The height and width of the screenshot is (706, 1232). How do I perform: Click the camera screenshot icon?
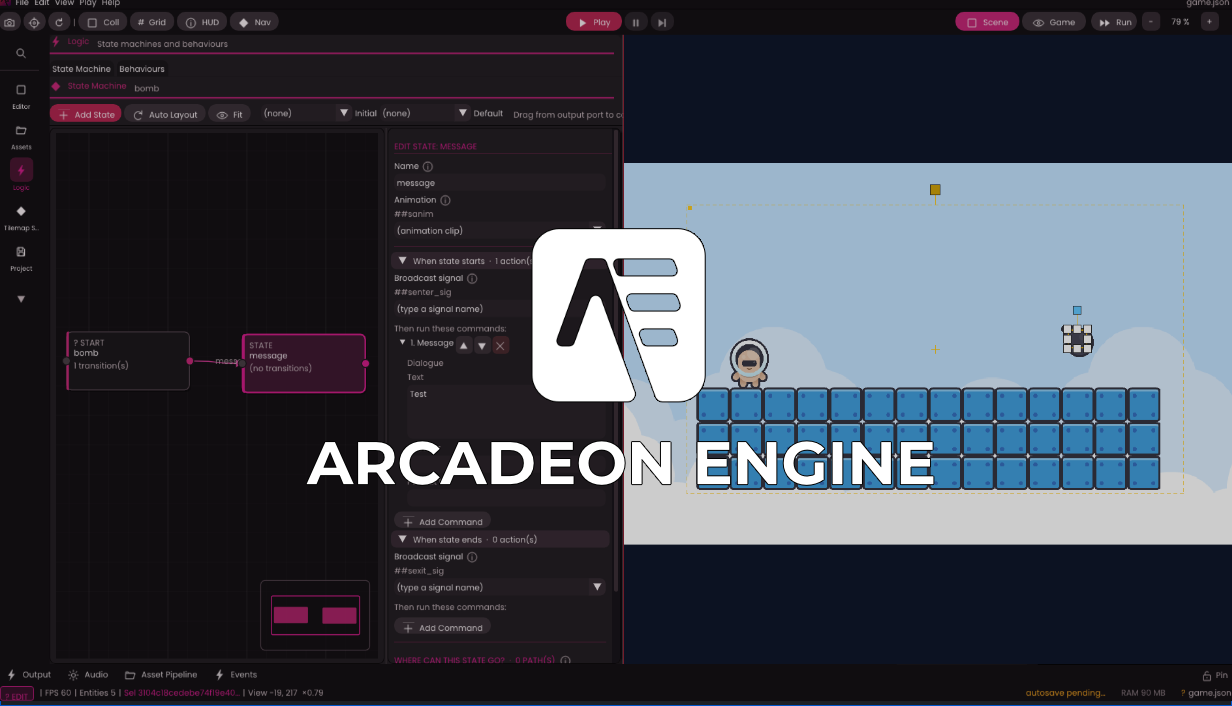tap(10, 22)
